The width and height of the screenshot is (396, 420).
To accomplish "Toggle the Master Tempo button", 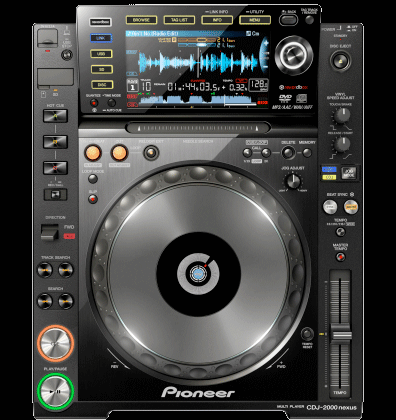I will pos(340,257).
